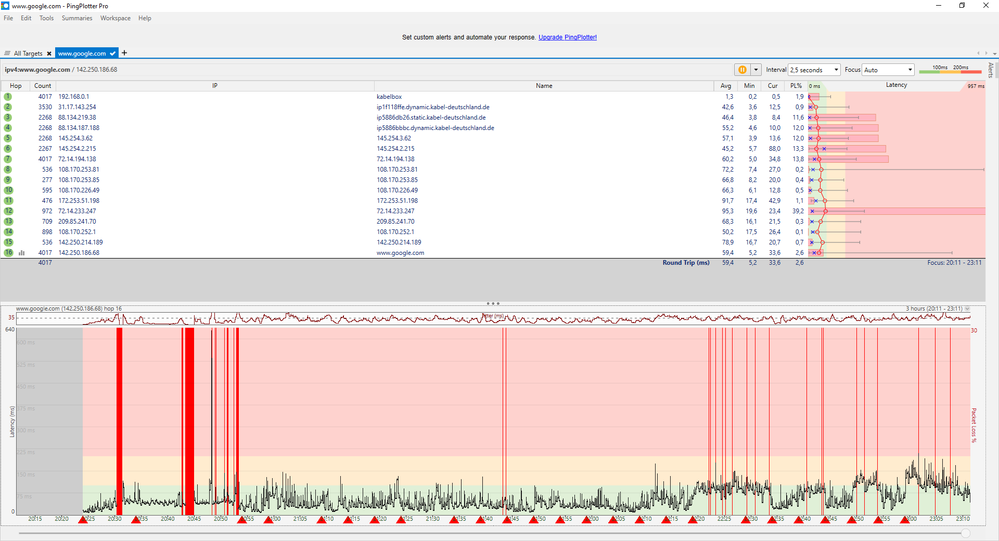Add a new target tab with the plus icon

(124, 53)
